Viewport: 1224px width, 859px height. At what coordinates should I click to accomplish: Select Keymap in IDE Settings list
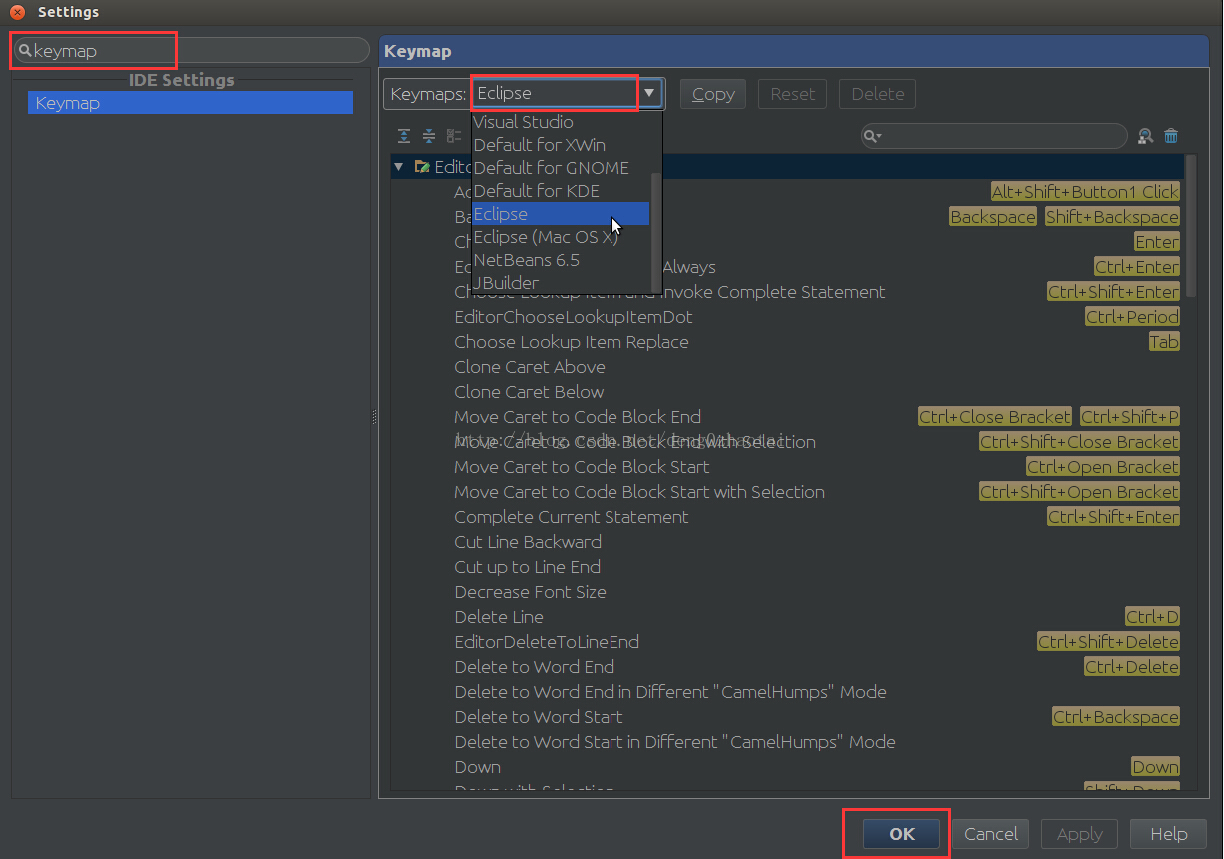coord(190,103)
